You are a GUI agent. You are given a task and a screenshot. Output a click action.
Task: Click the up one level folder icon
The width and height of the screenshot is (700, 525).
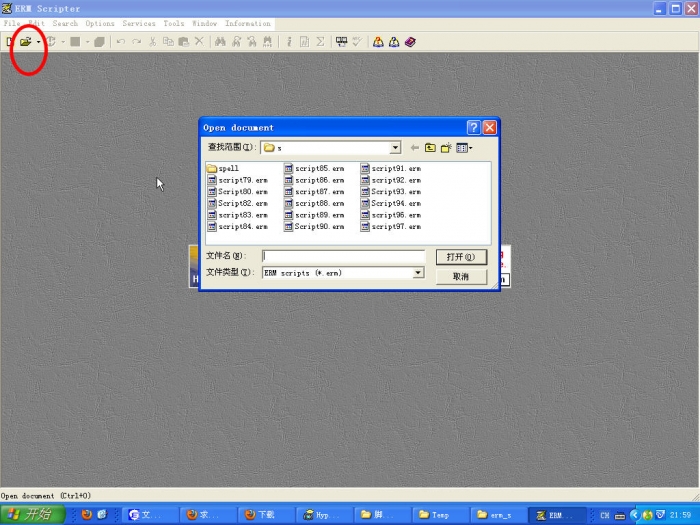430,148
